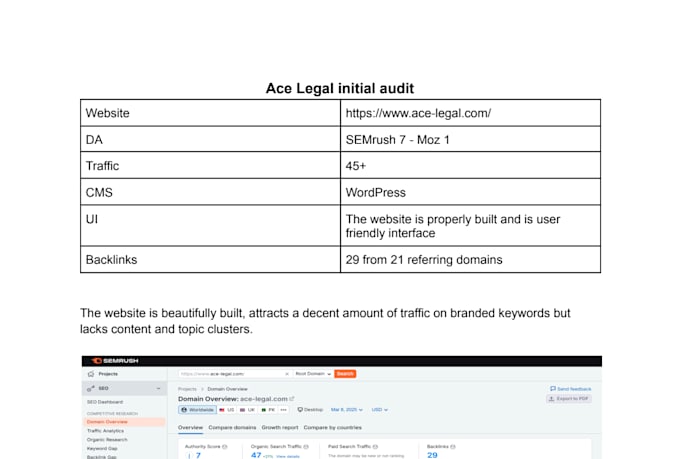Click Paid Search Traffic info icon
This screenshot has height=459, width=680.
click(x=376, y=446)
